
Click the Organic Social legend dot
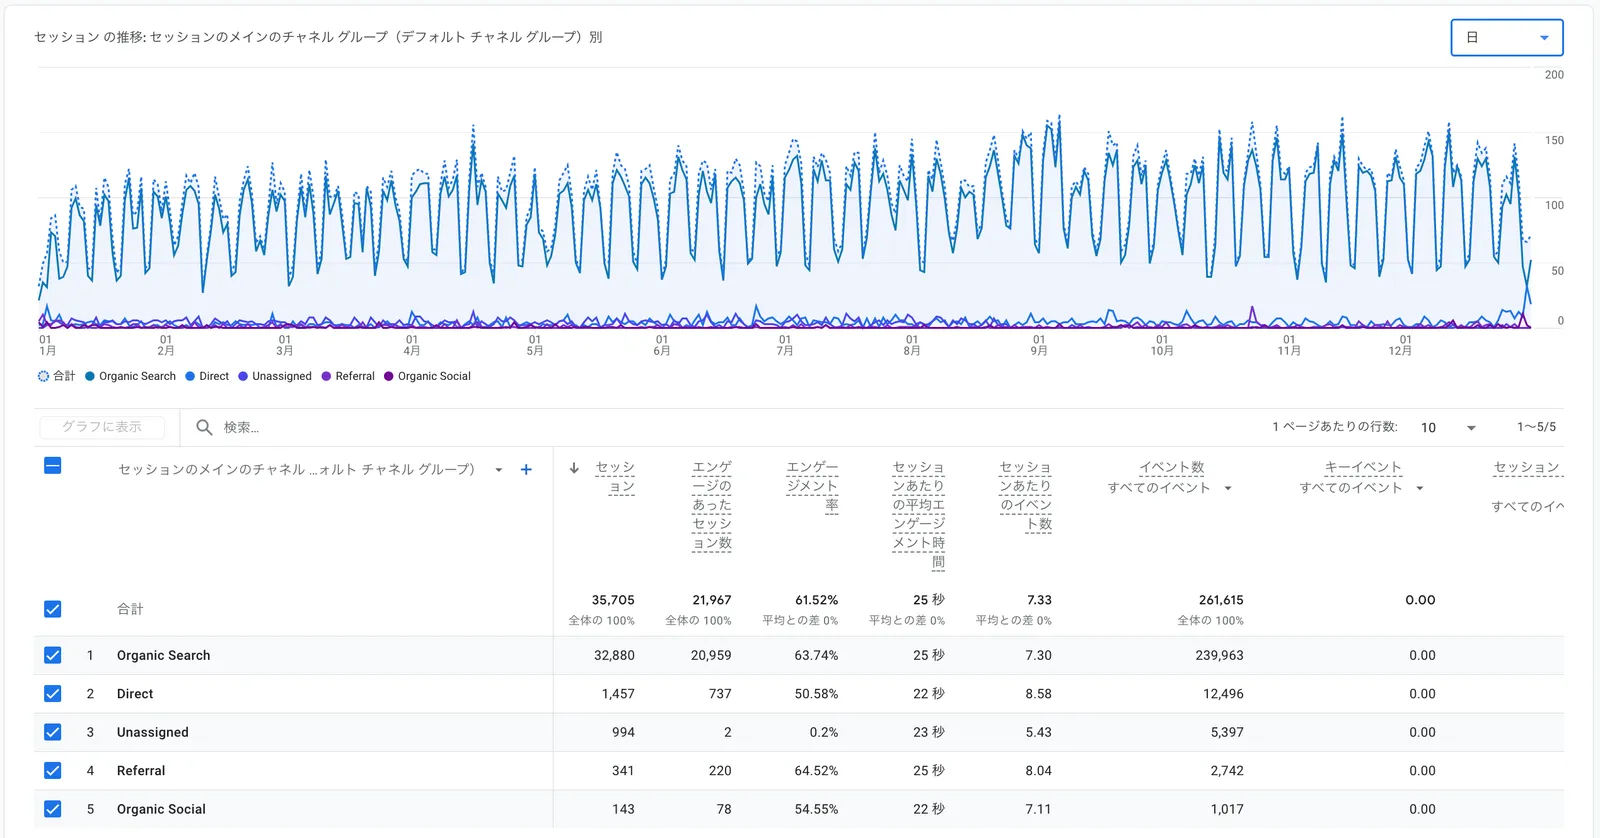tap(389, 376)
